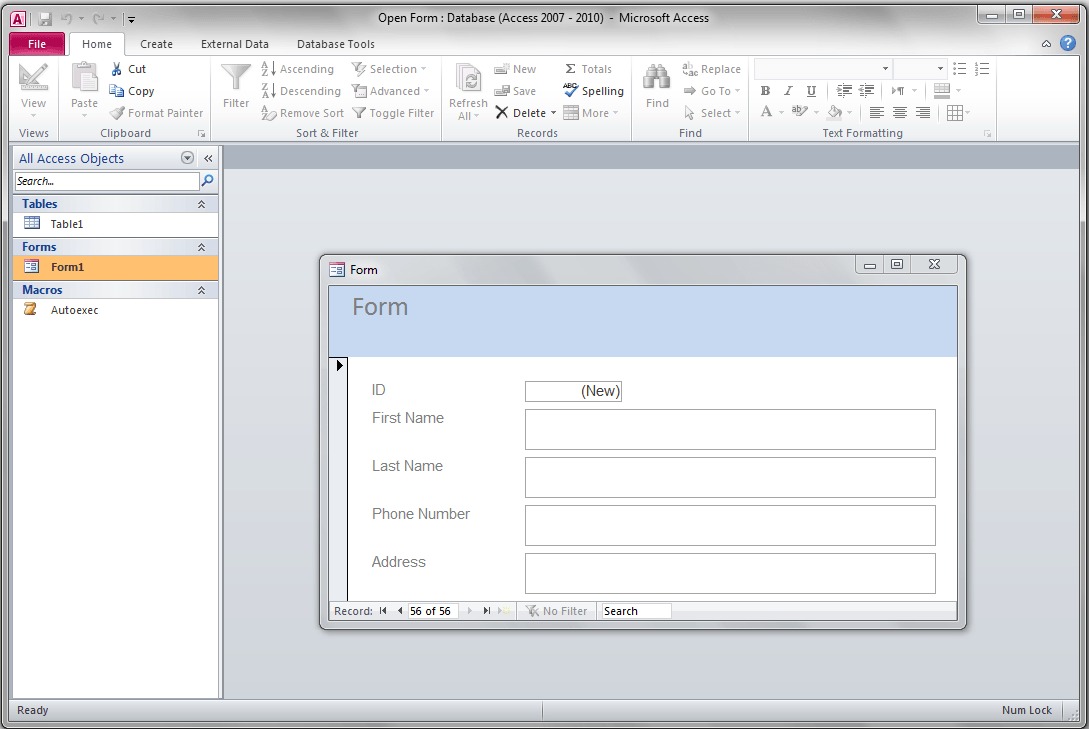1089x729 pixels.
Task: Click the Refresh All icon
Action: pyautogui.click(x=468, y=77)
